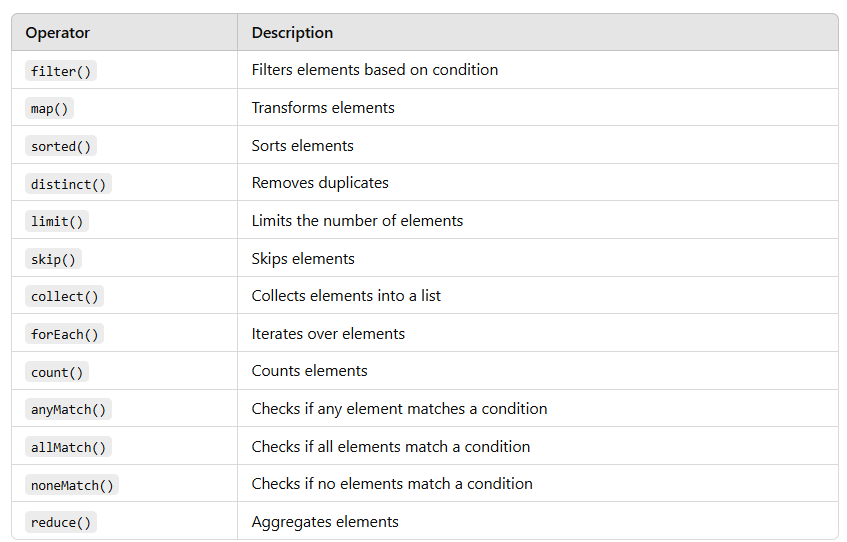
Task: Select the collect() code label
Action: click(x=64, y=296)
